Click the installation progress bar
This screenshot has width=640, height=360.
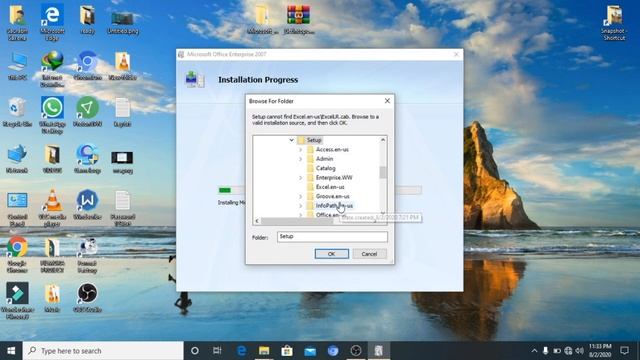320,190
